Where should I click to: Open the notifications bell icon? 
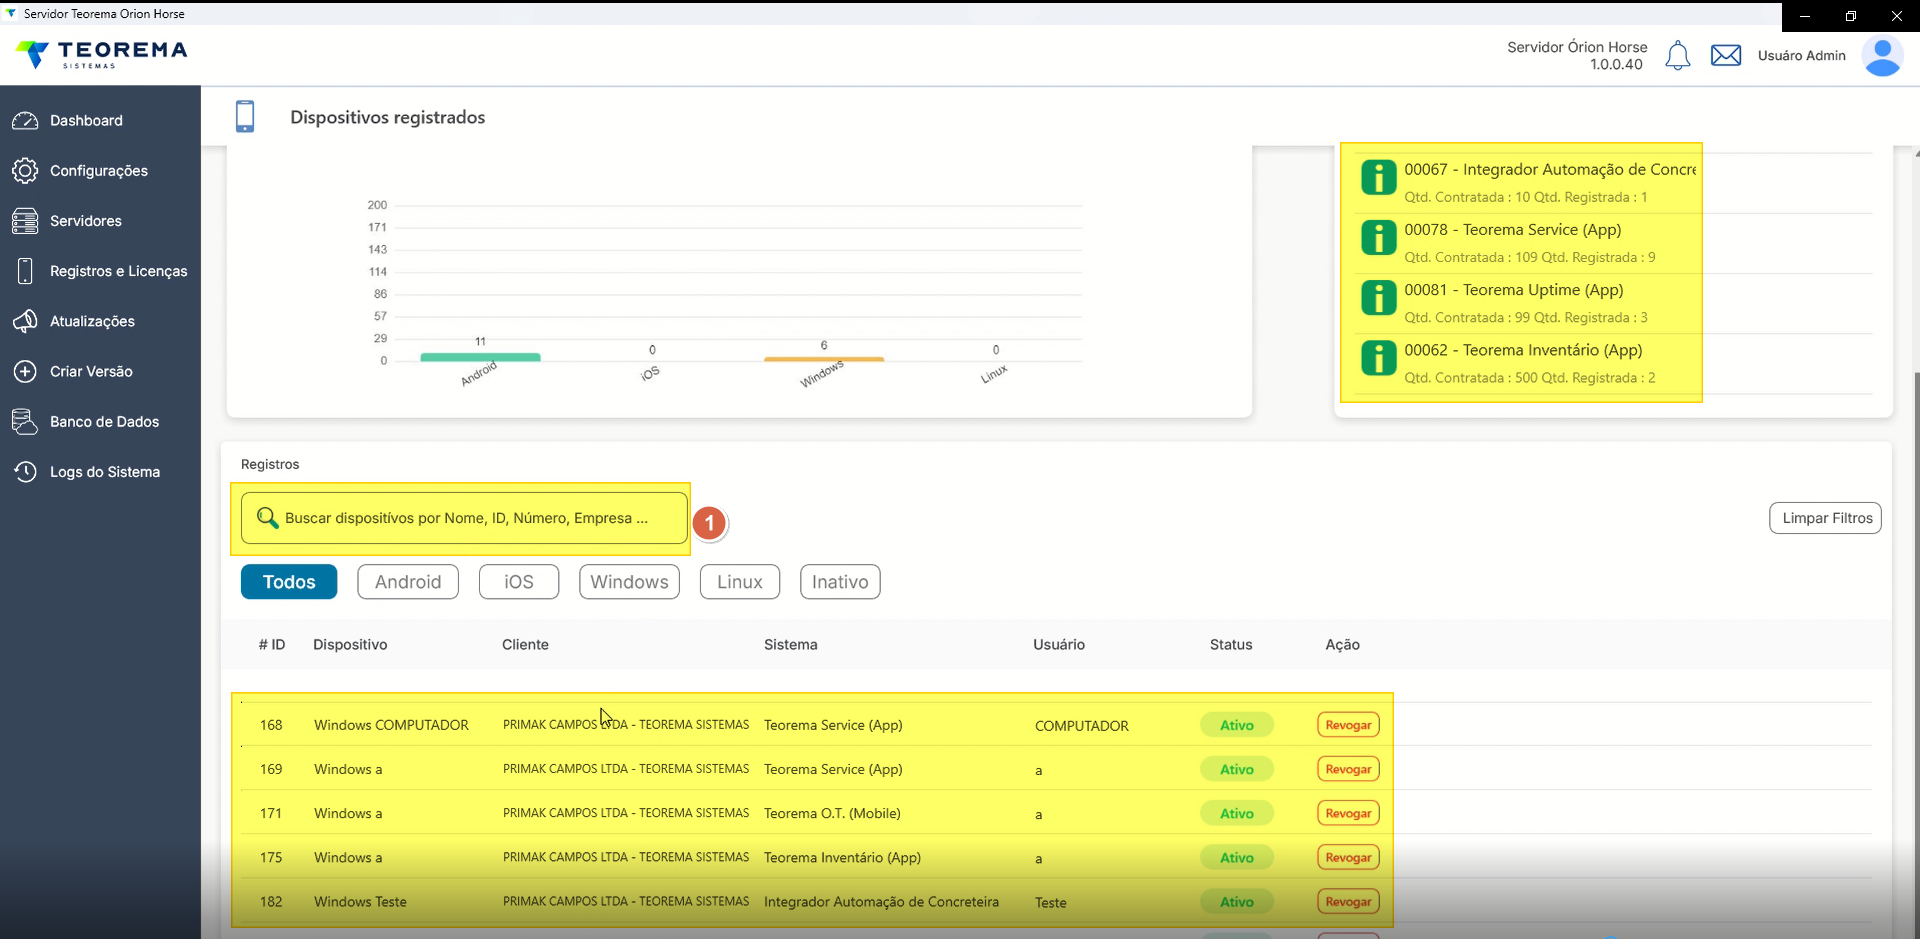[1678, 56]
